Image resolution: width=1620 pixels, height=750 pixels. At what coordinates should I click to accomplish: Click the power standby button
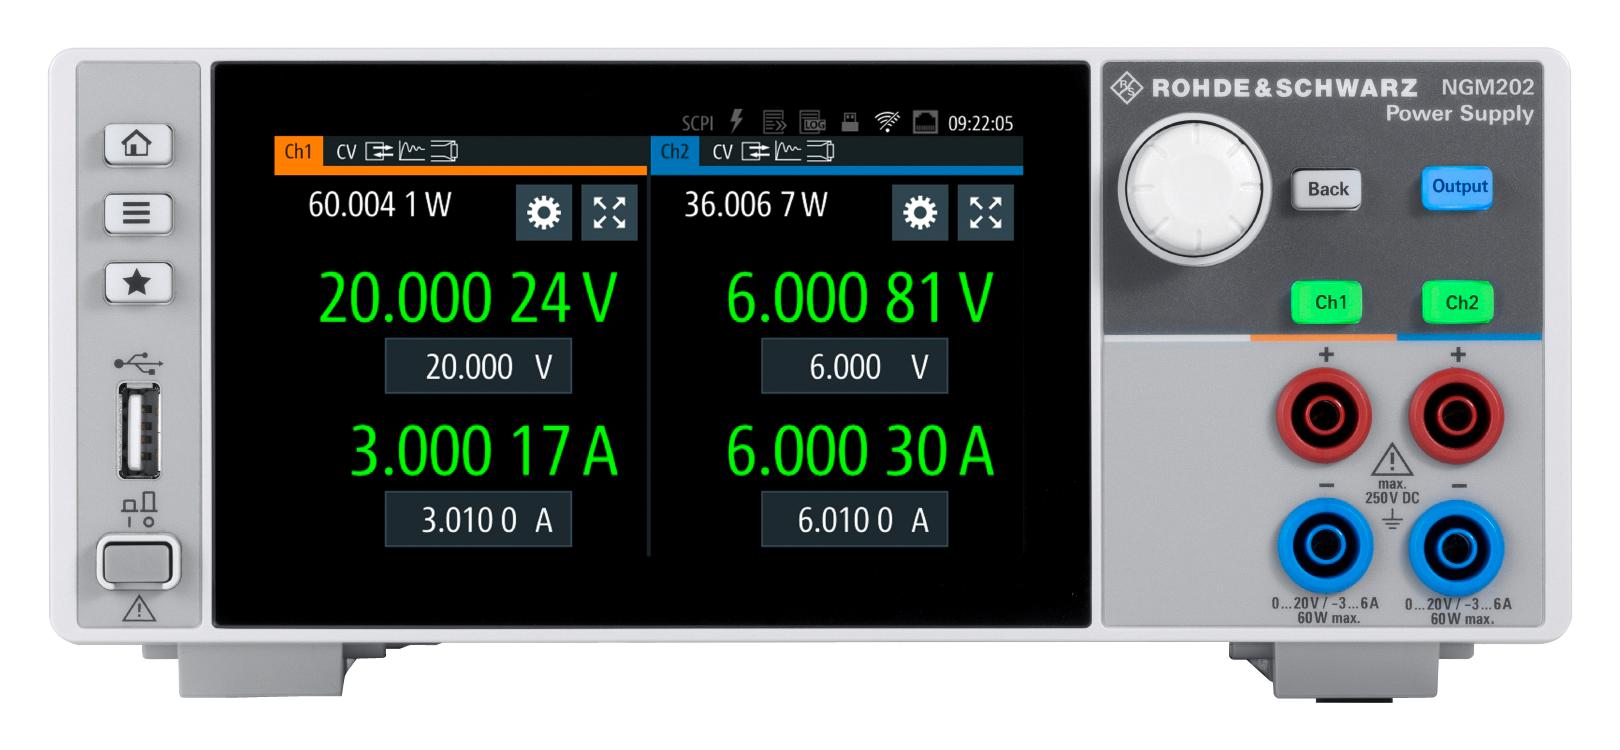coord(138,562)
